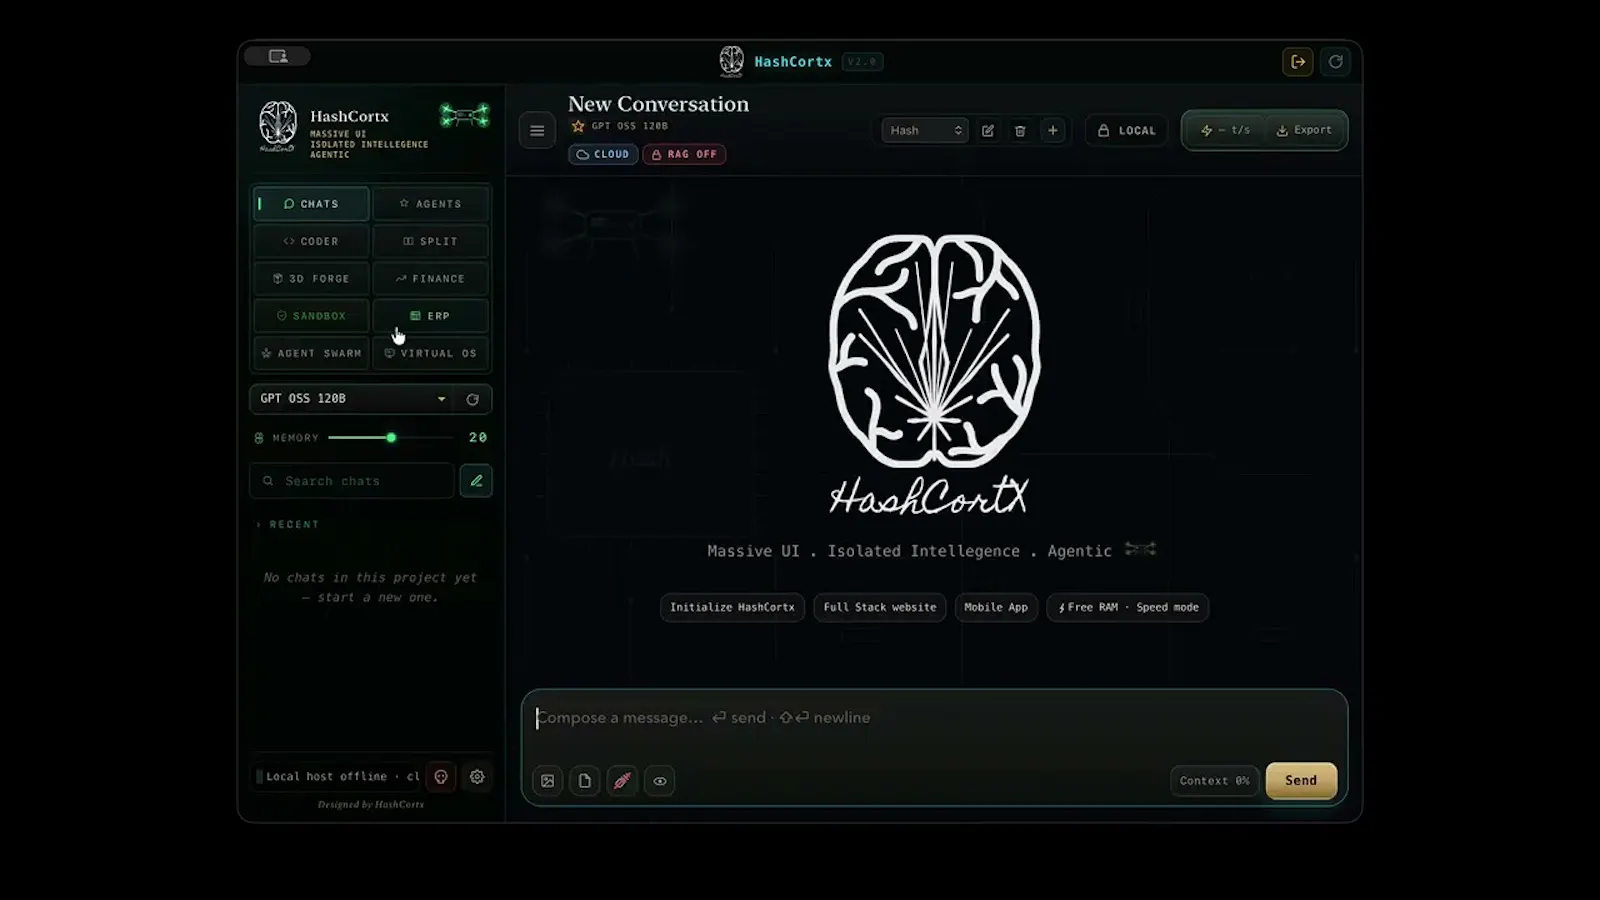Click the HashCortx brain logo in title bar
The height and width of the screenshot is (900, 1600).
[x=732, y=61]
